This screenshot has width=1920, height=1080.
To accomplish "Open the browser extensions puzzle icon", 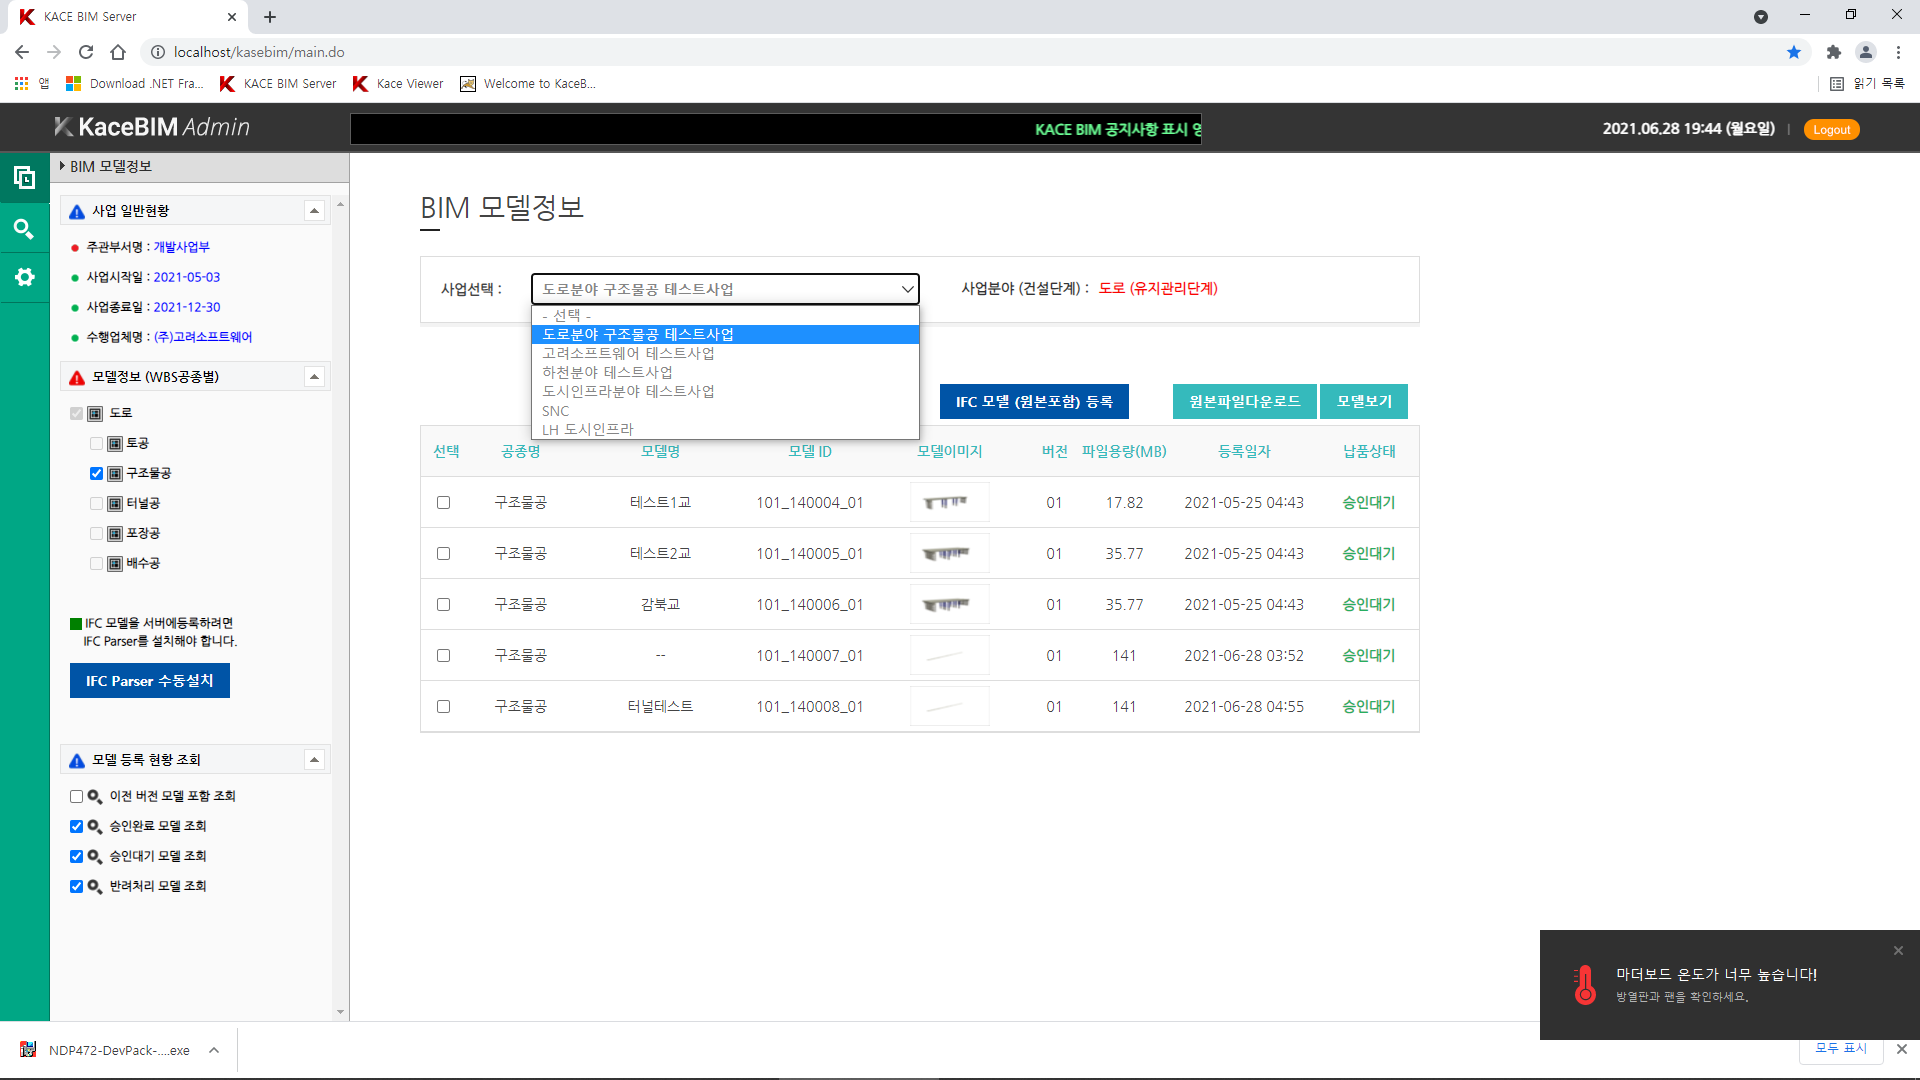I will tap(1833, 52).
